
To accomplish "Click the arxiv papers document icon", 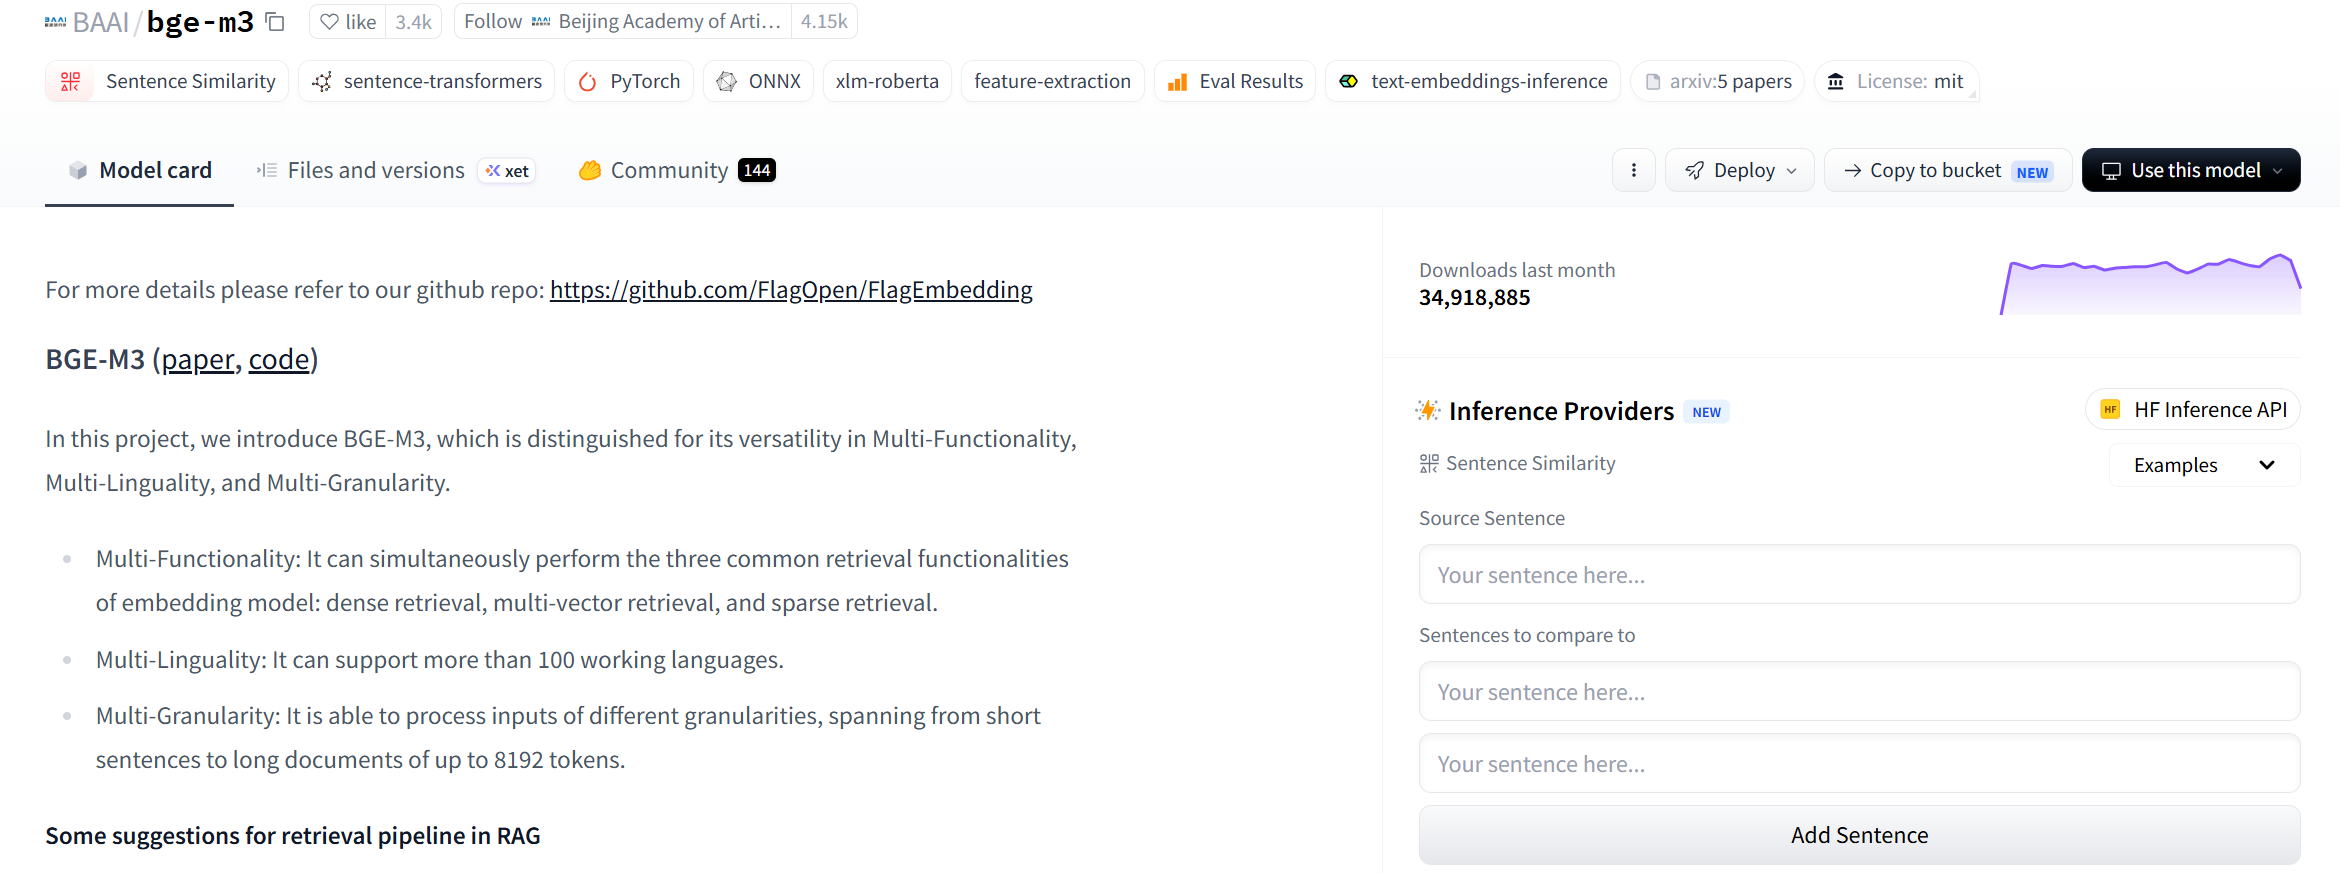I will click(x=1653, y=82).
